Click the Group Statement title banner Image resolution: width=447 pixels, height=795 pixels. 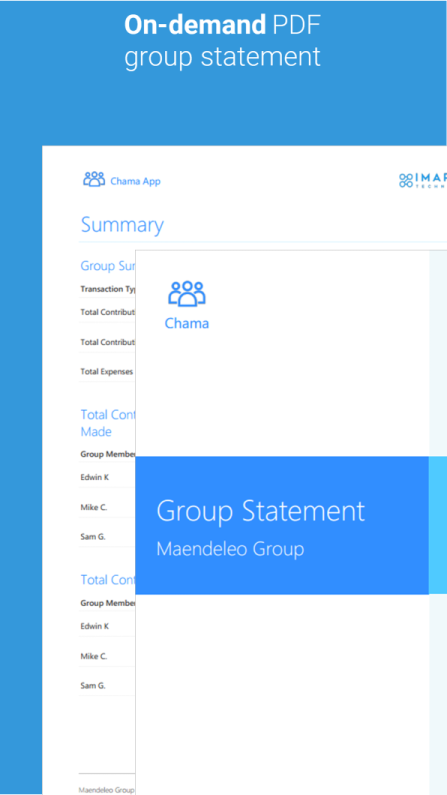point(282,525)
